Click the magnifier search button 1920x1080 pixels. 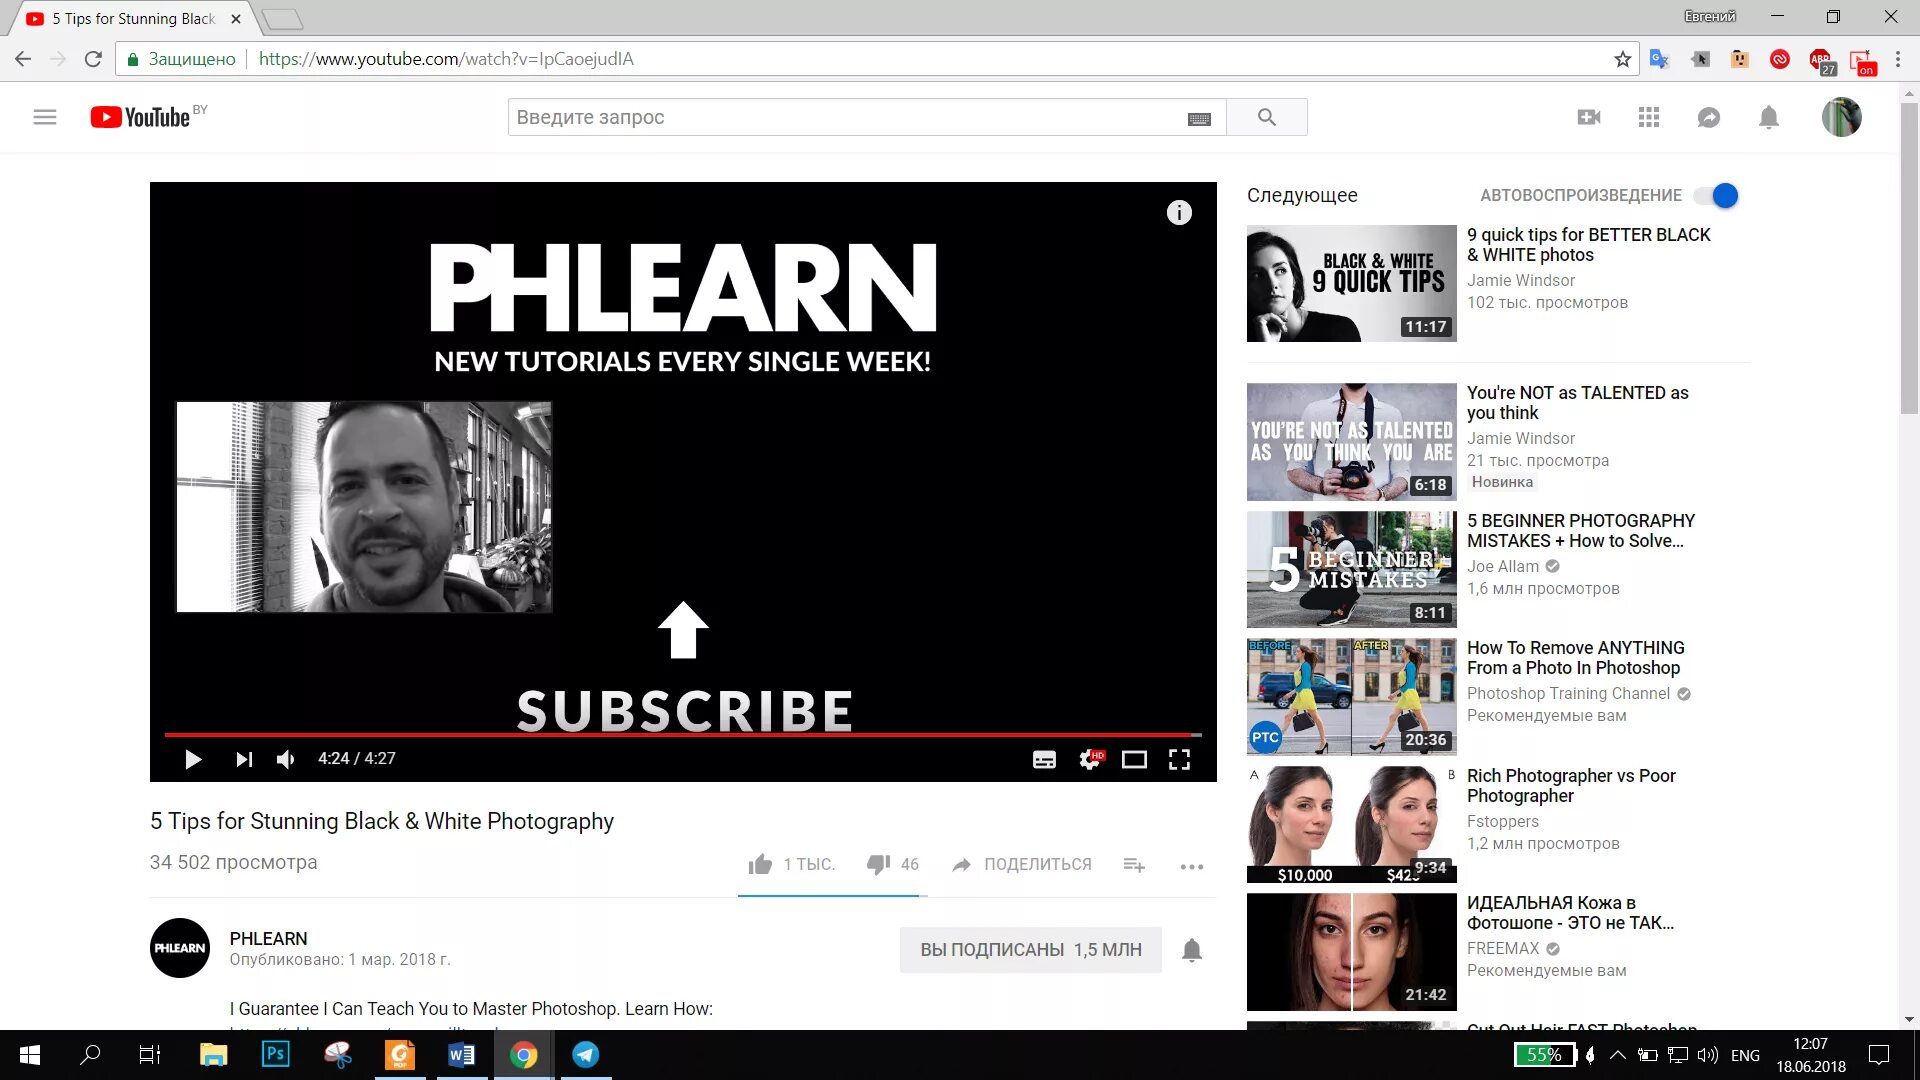coord(1266,117)
